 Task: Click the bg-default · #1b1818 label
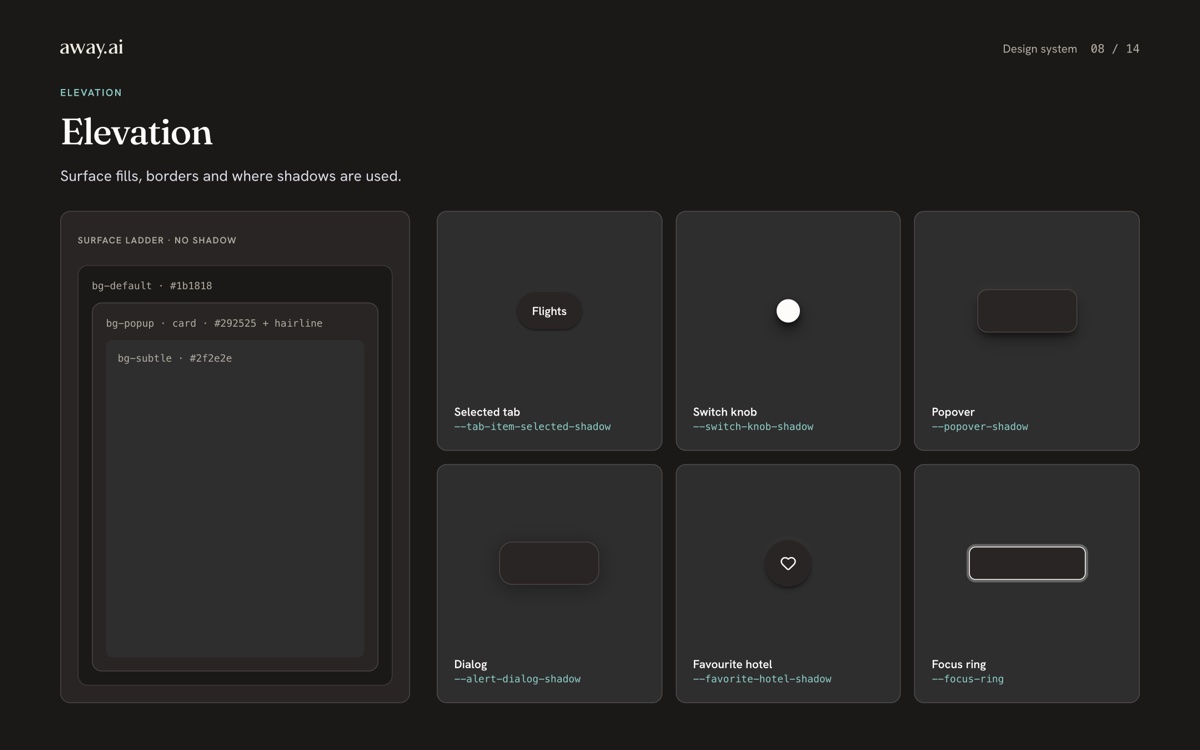(x=152, y=286)
